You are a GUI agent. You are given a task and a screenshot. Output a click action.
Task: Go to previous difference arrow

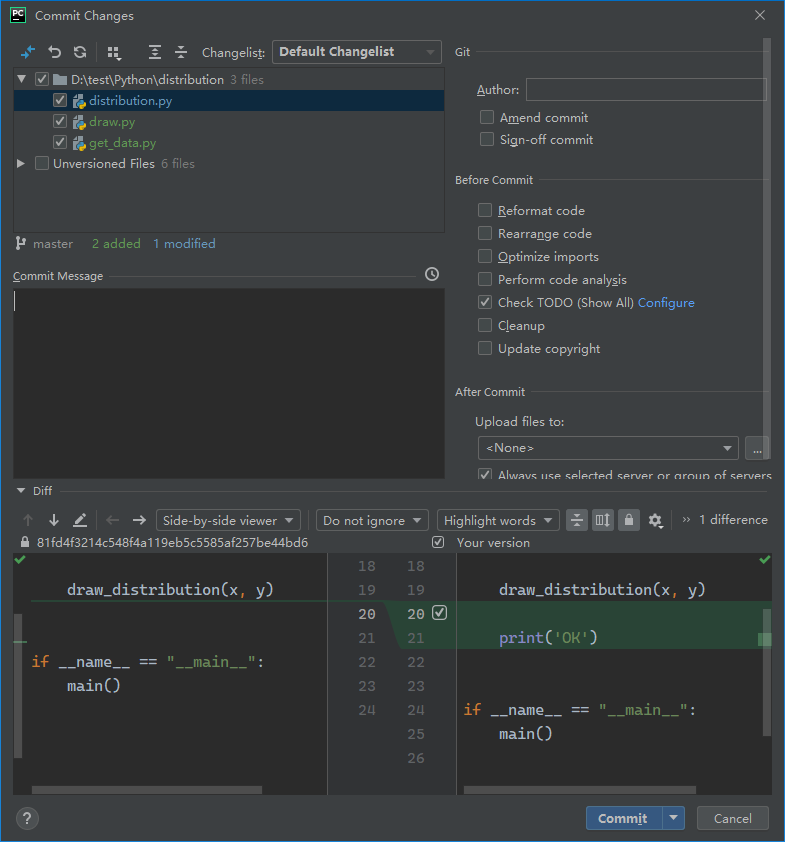pyautogui.click(x=28, y=520)
